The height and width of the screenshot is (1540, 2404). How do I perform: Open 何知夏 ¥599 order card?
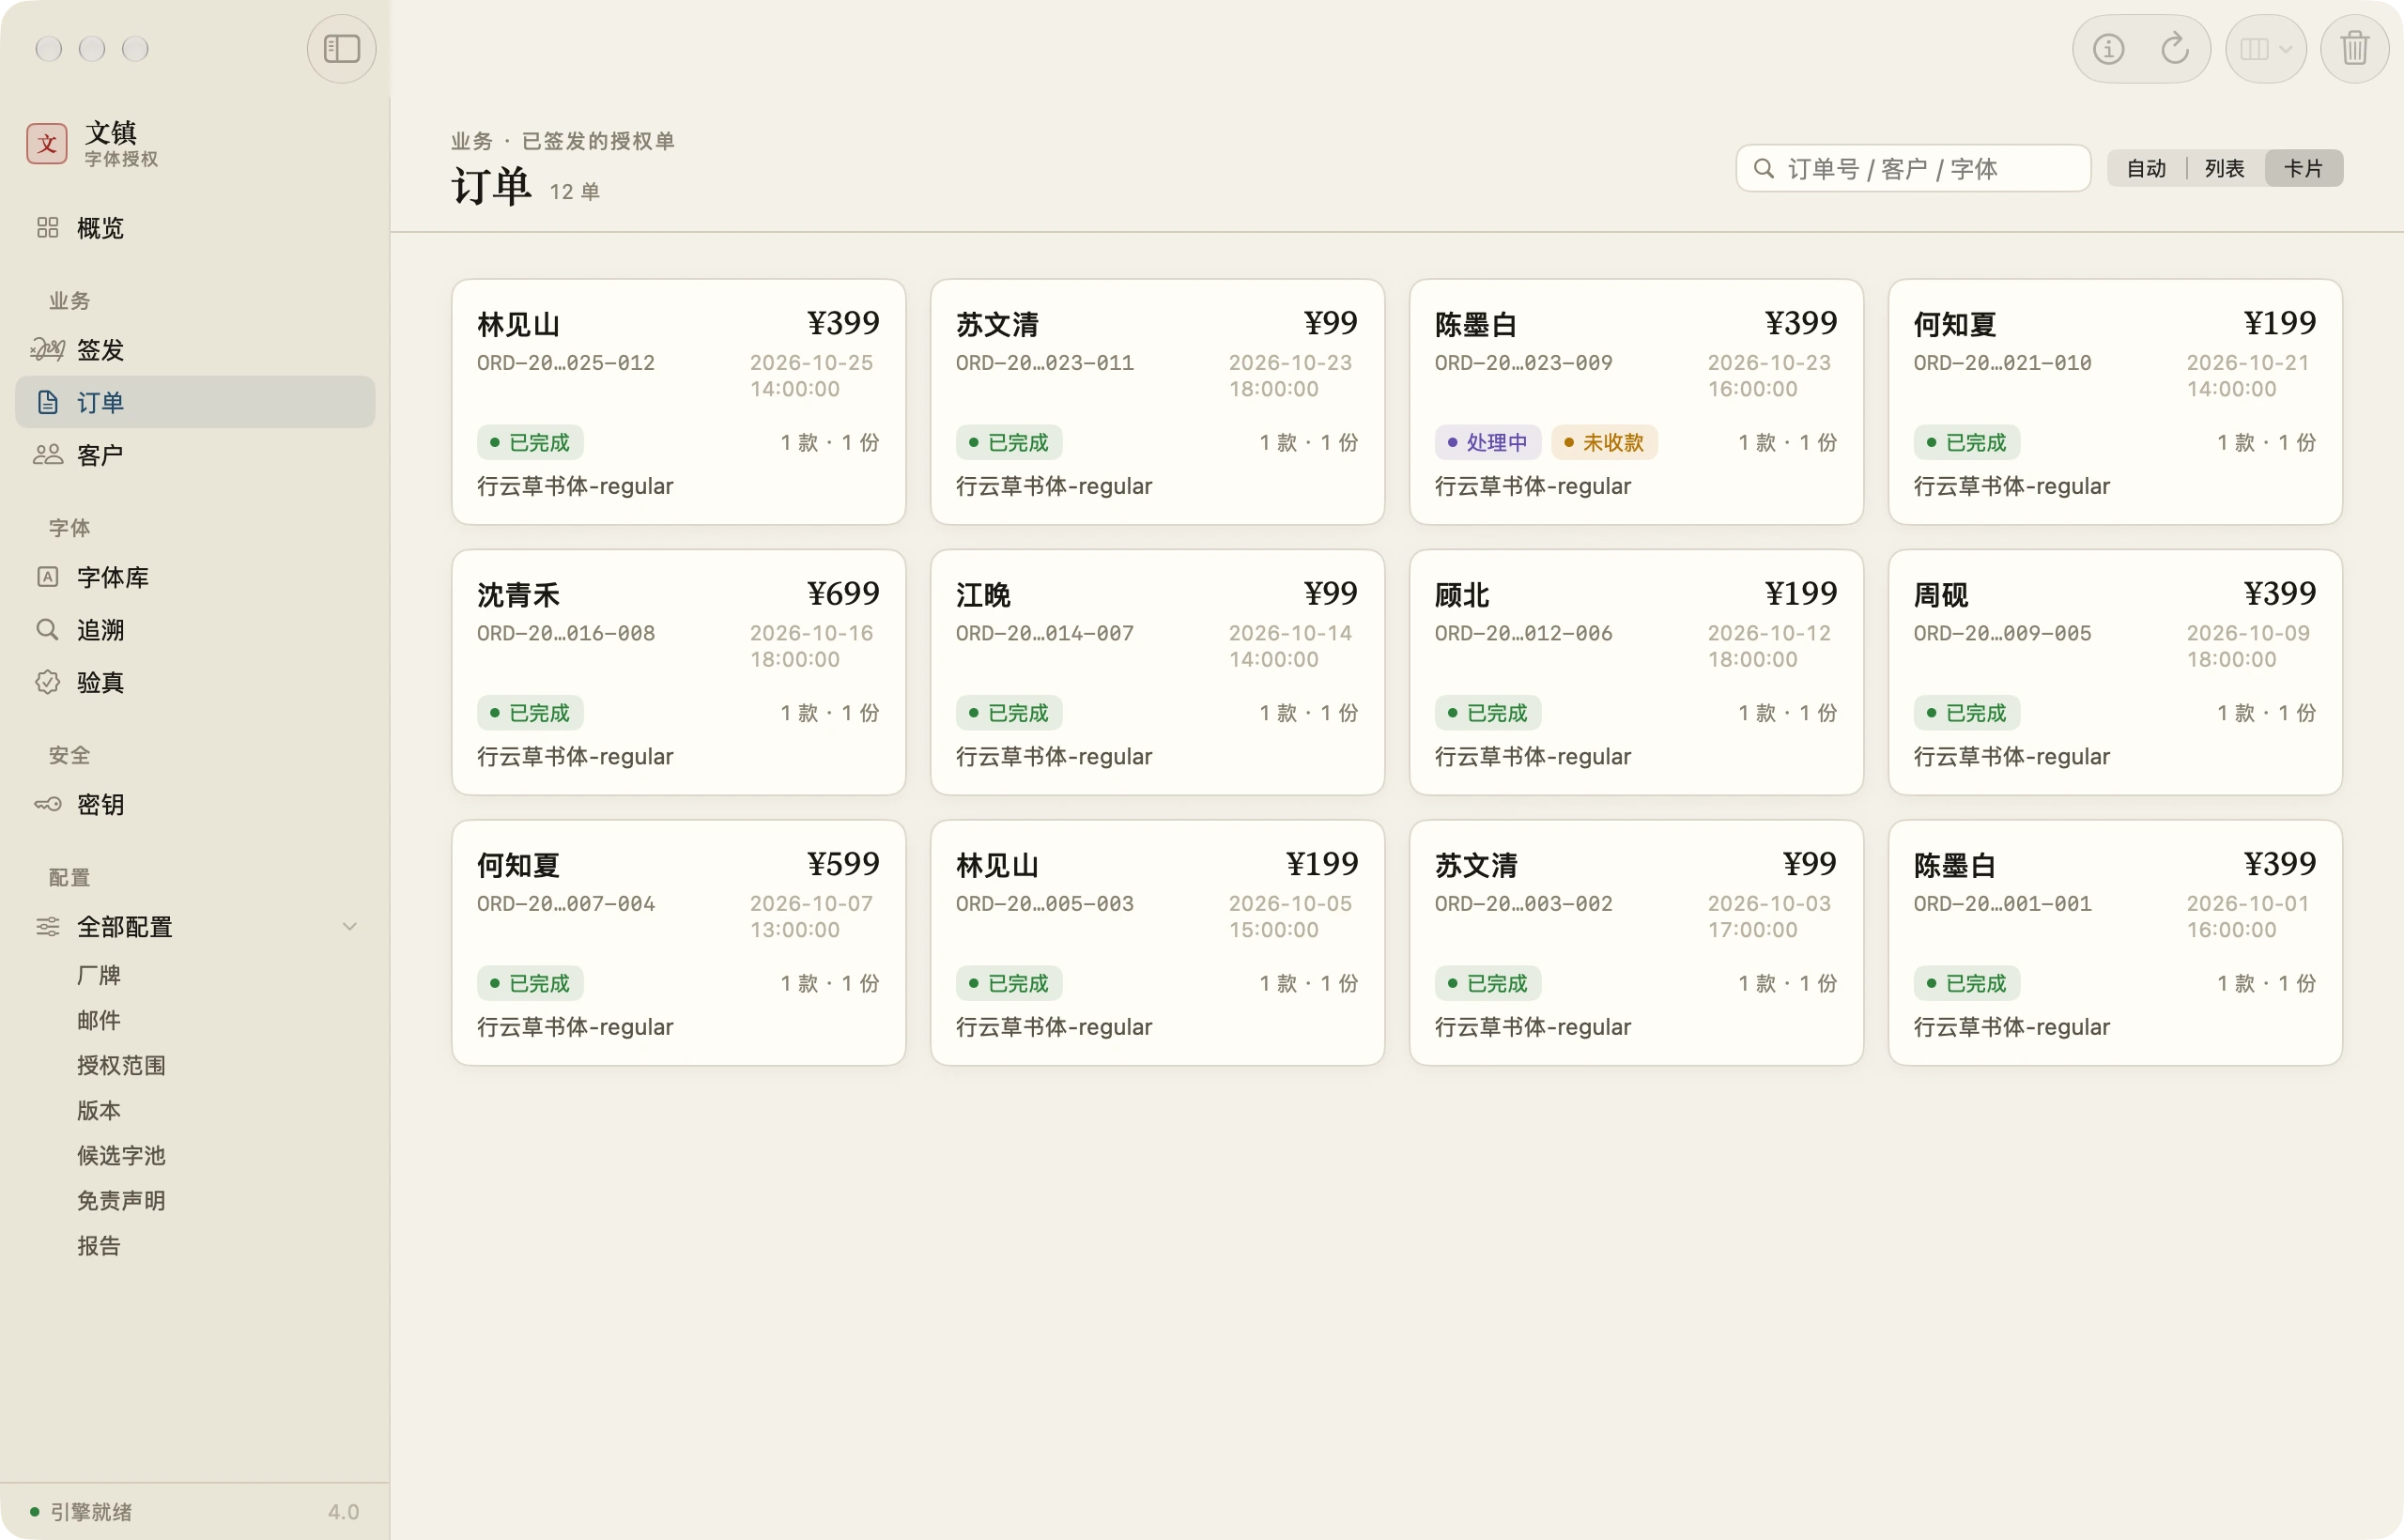point(678,943)
